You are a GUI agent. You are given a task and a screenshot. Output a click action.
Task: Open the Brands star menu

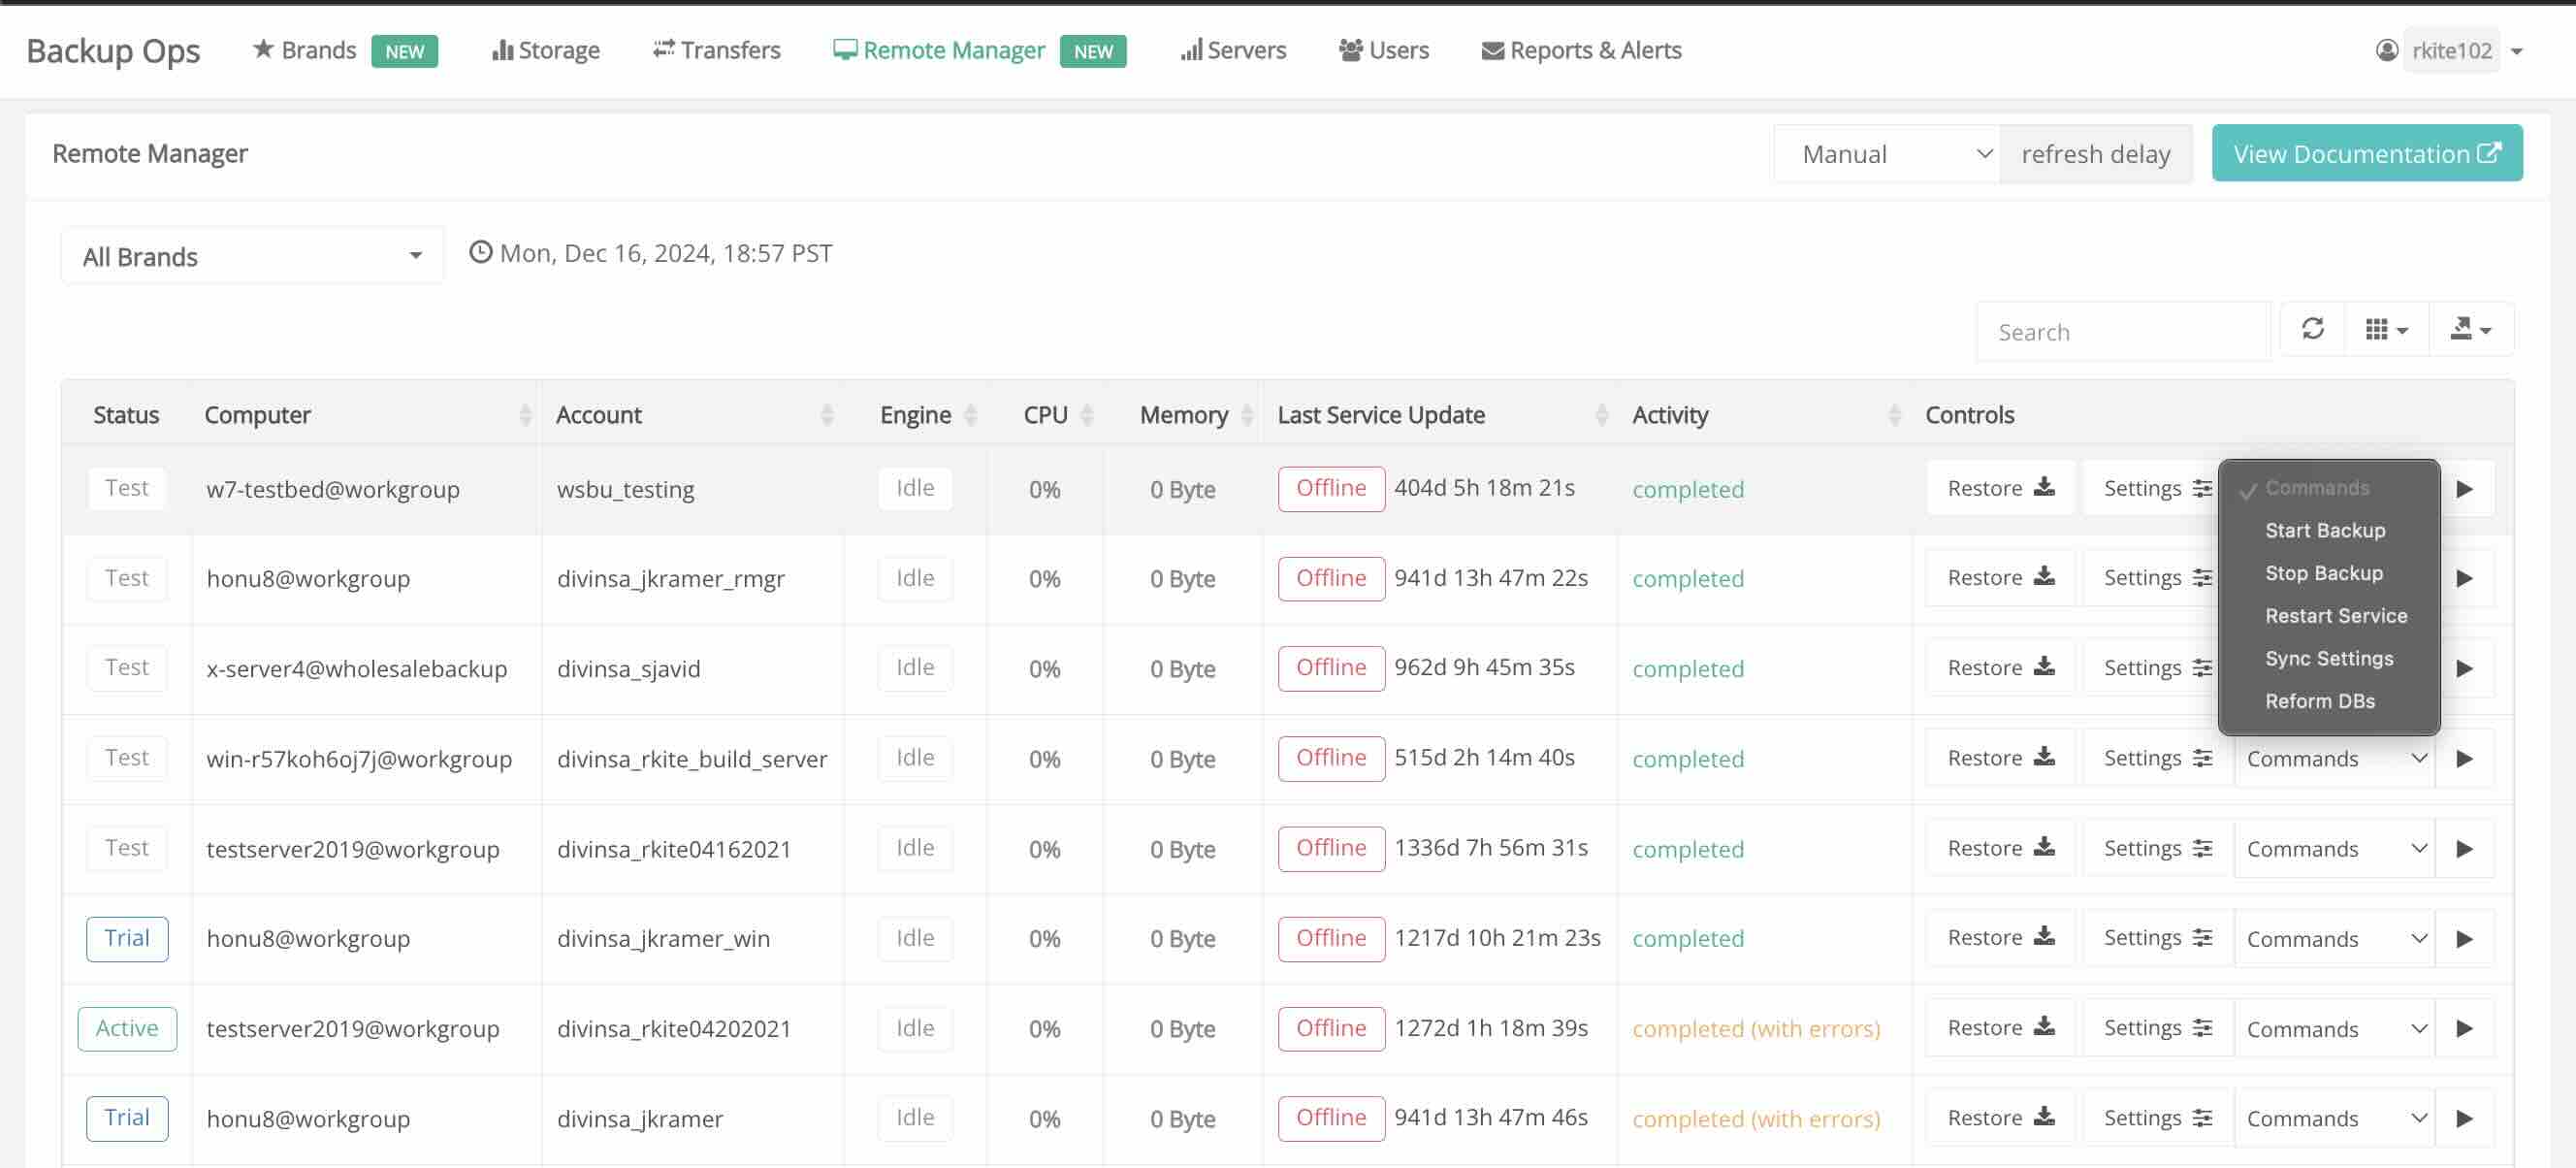click(x=304, y=50)
